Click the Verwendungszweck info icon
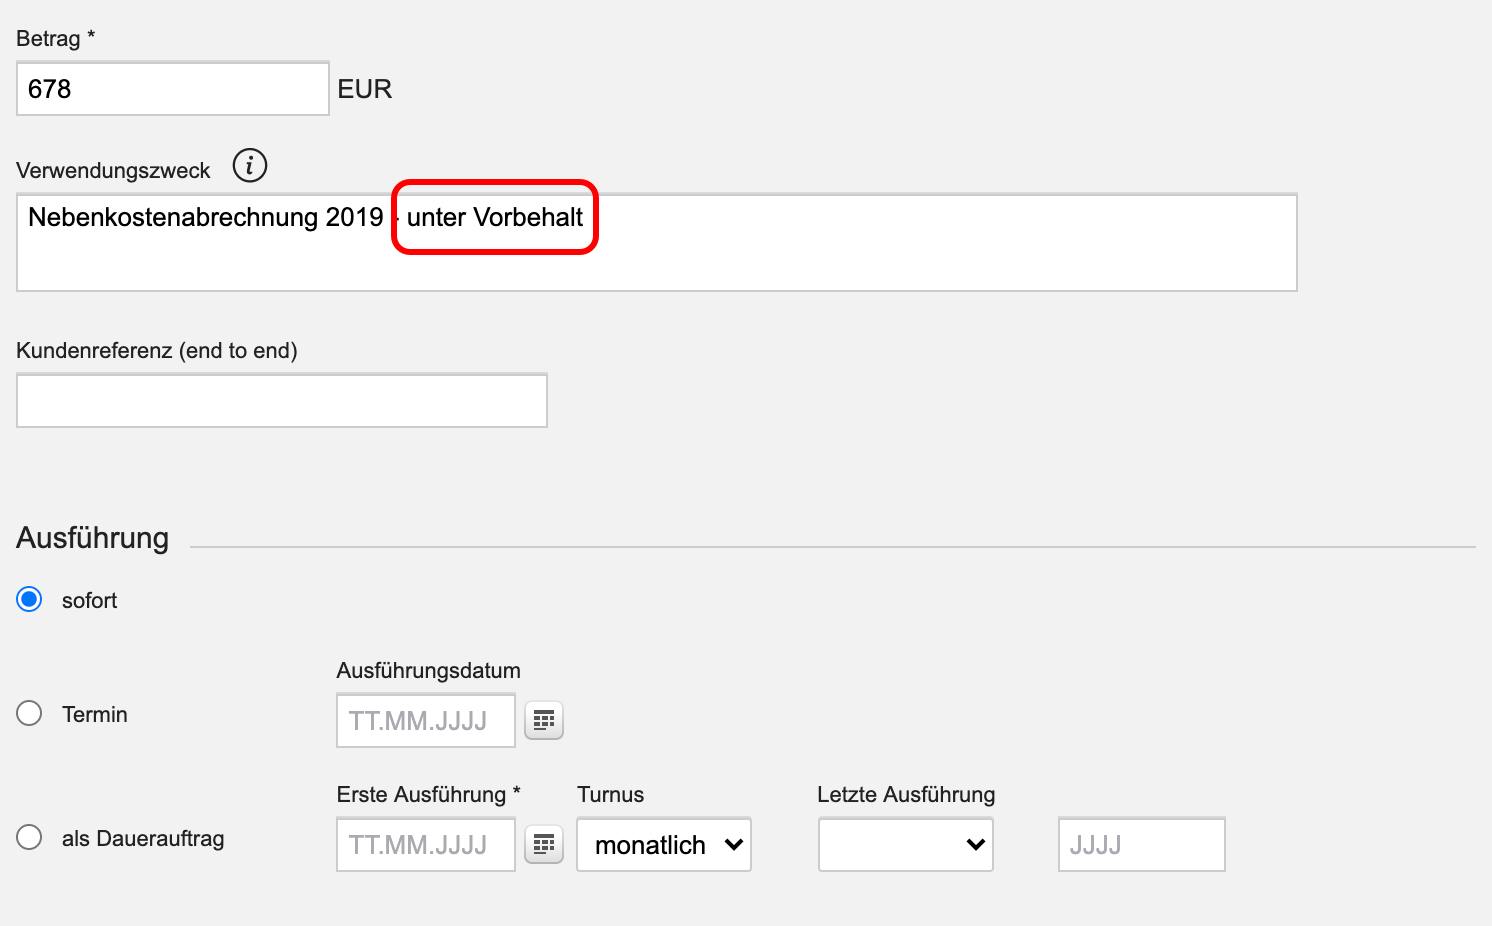The image size is (1492, 926). 250,166
